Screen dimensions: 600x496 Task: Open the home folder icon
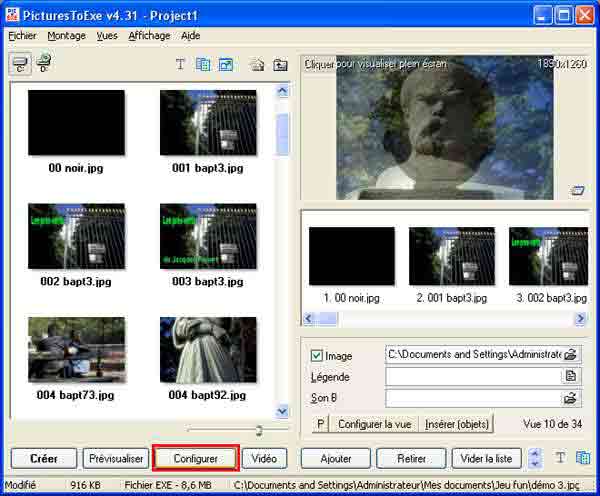point(256,65)
